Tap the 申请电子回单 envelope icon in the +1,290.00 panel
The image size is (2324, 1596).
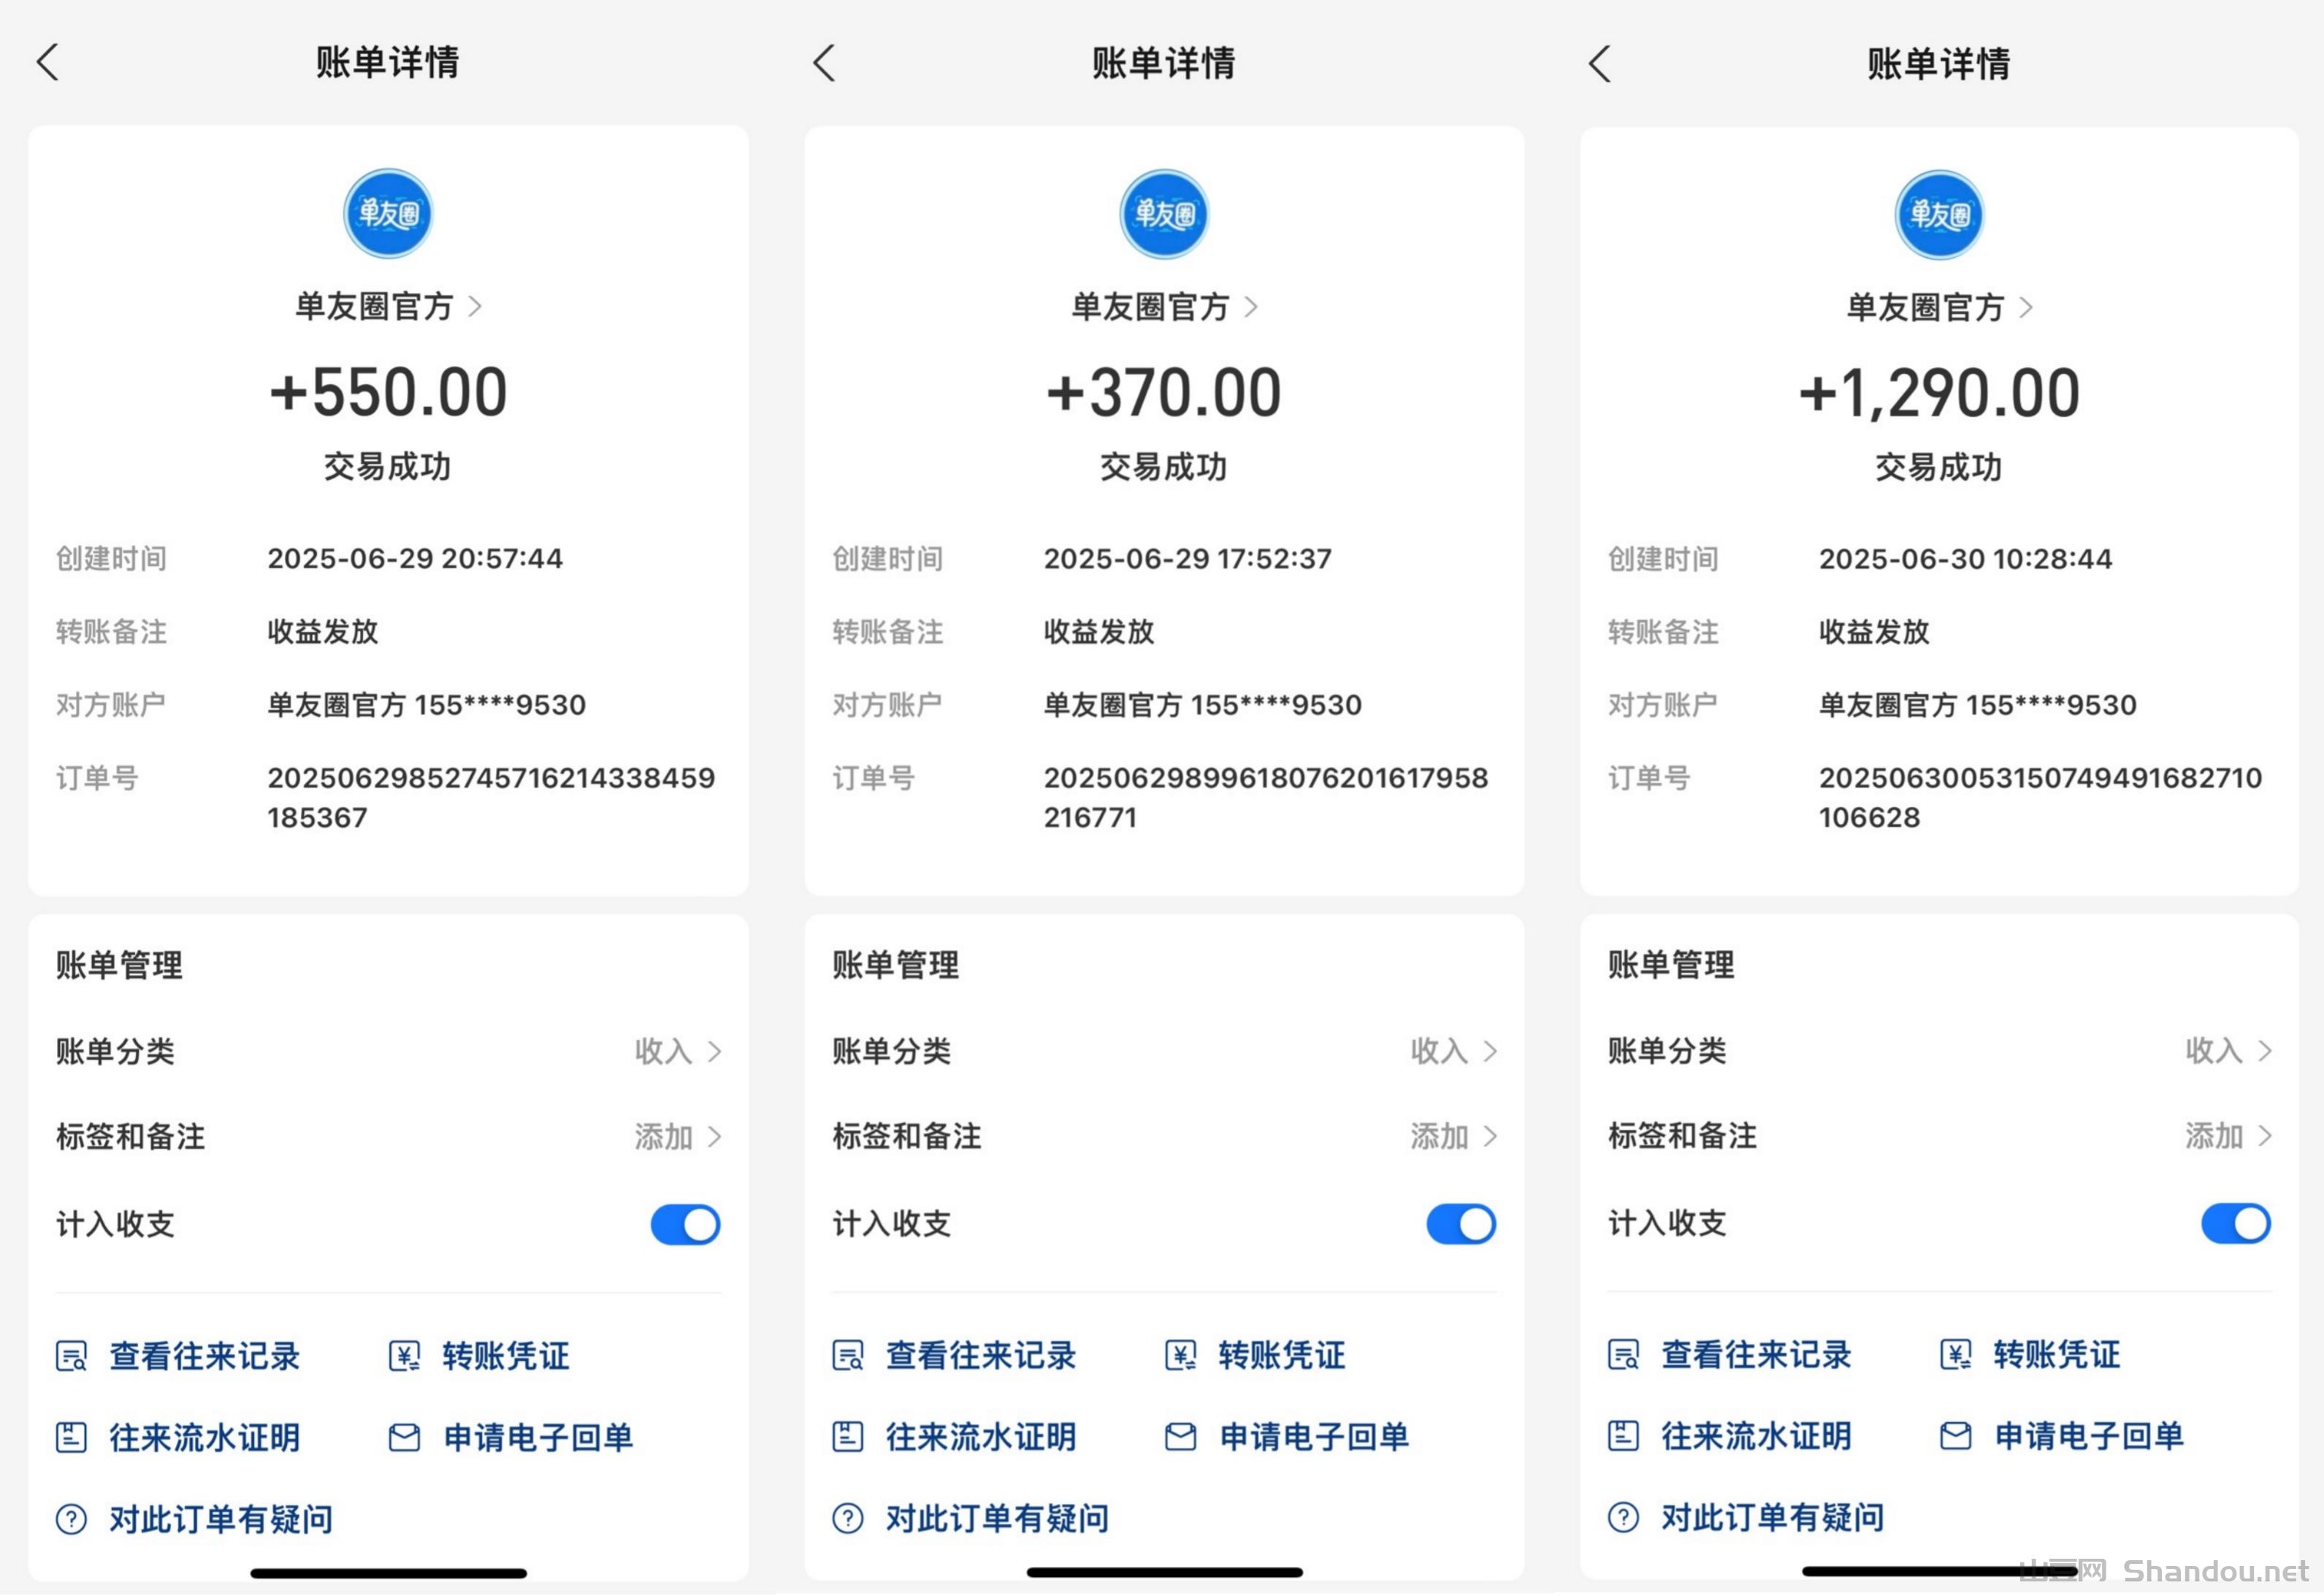point(1955,1436)
